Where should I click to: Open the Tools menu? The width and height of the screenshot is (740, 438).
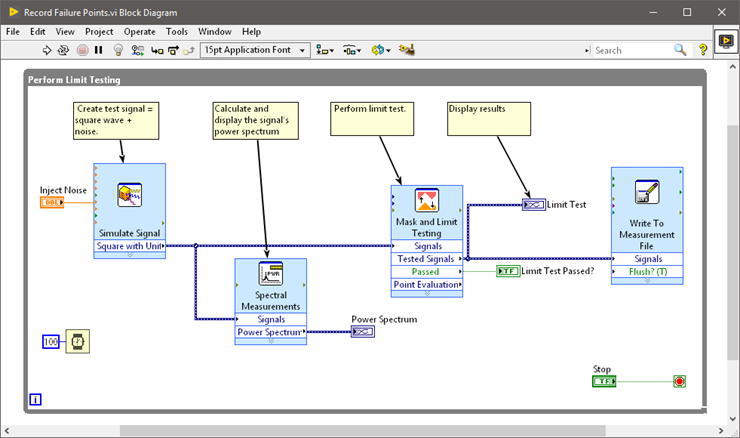[176, 31]
